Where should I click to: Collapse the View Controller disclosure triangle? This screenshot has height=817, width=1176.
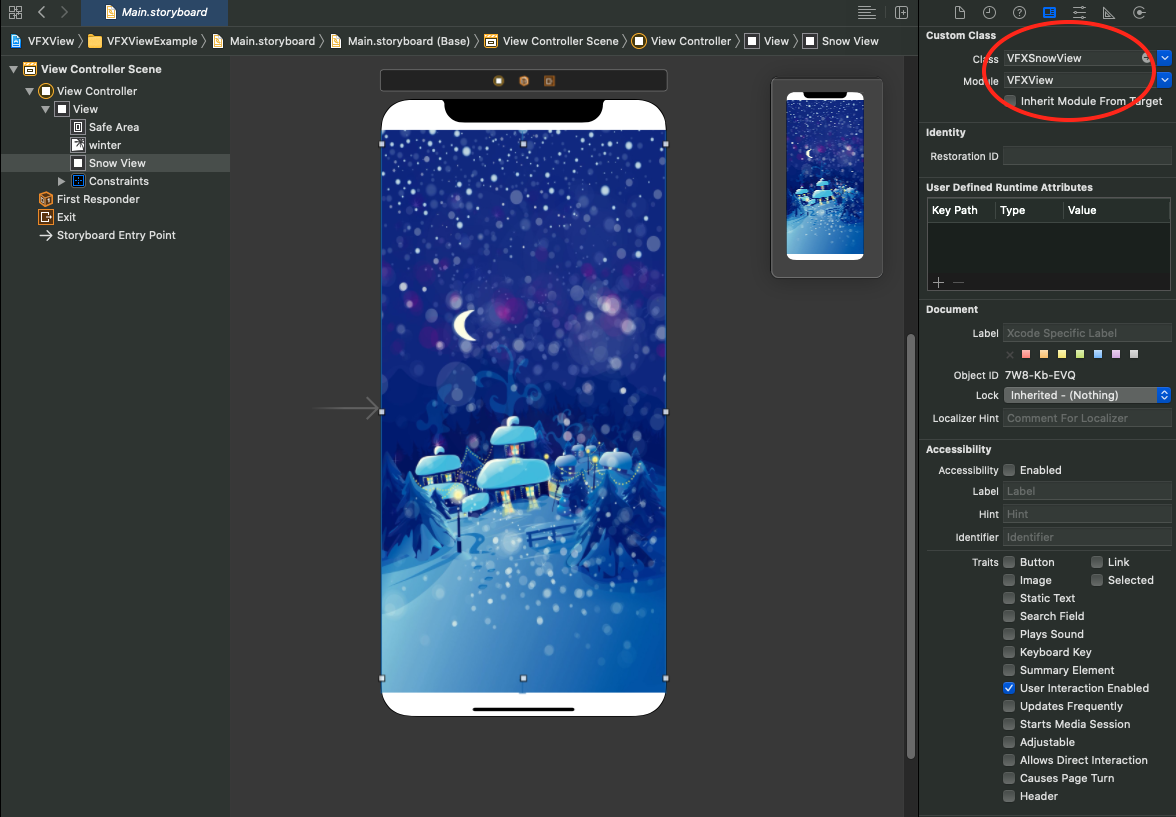(29, 91)
